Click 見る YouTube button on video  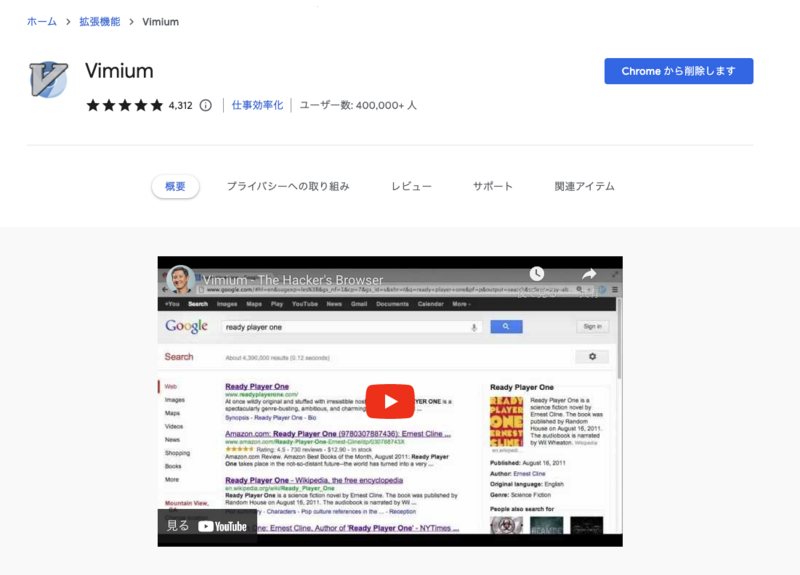[207, 526]
